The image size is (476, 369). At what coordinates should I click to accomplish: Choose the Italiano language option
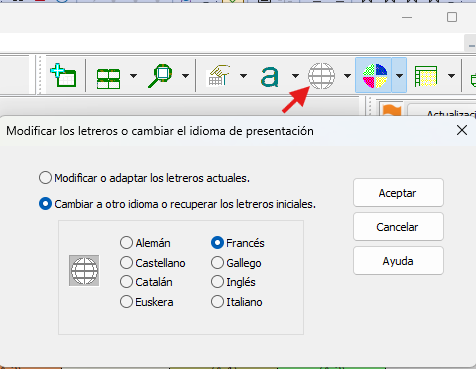pyautogui.click(x=237, y=302)
